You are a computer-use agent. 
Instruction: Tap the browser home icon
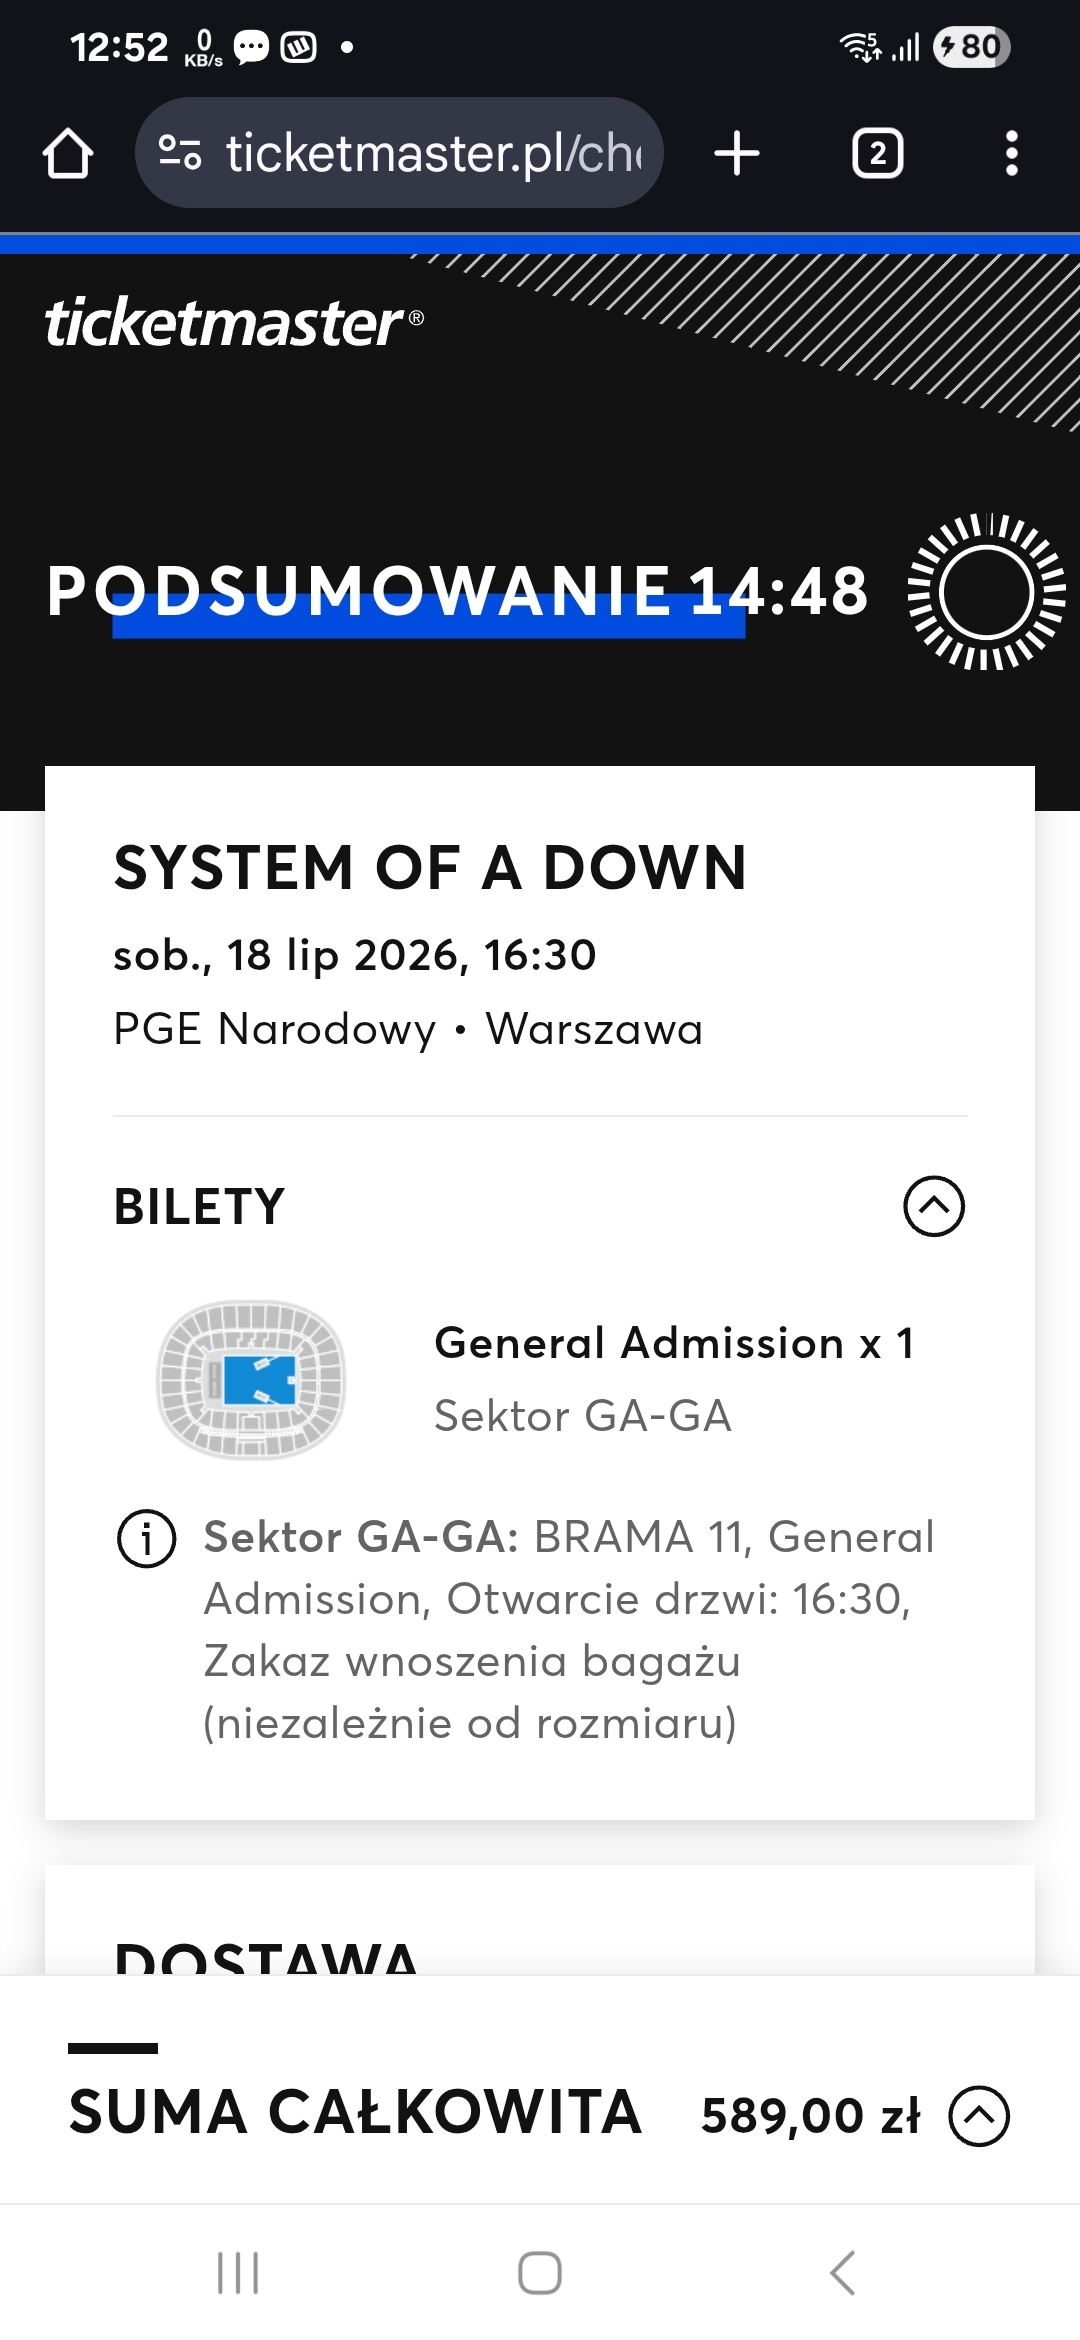point(68,154)
